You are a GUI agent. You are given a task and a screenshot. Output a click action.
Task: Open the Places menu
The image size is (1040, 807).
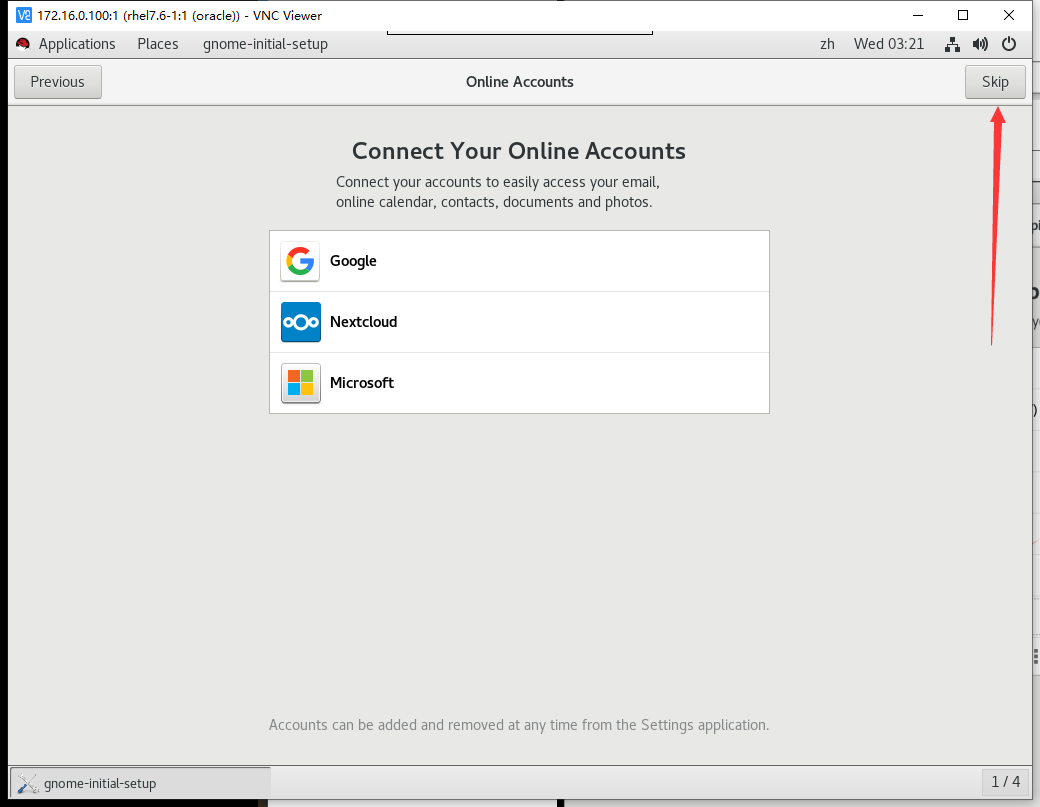(x=158, y=44)
